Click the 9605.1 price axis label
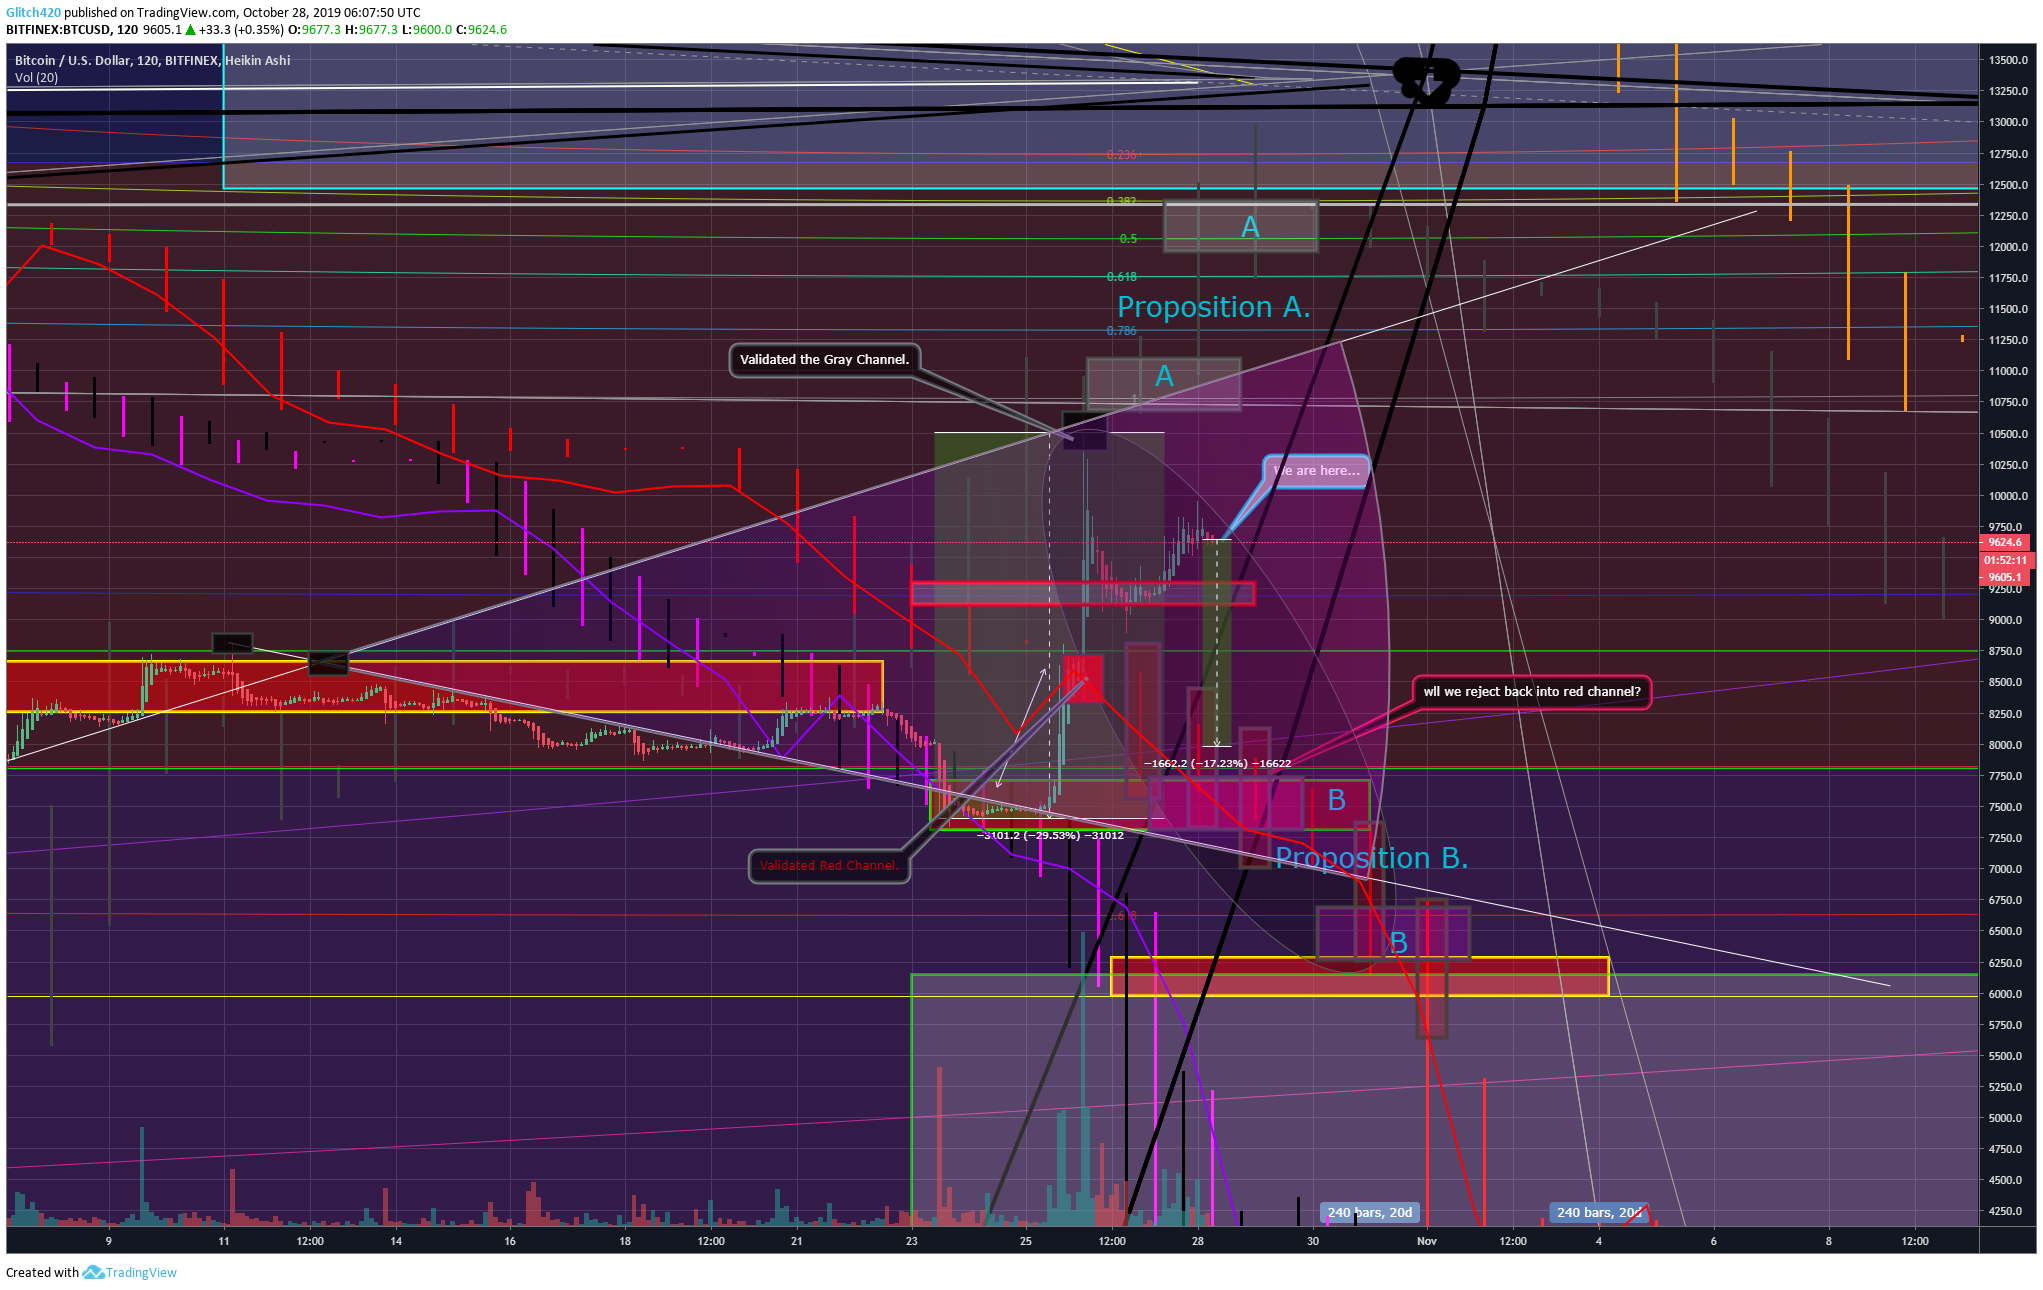The image size is (2043, 1290). coord(2005,577)
